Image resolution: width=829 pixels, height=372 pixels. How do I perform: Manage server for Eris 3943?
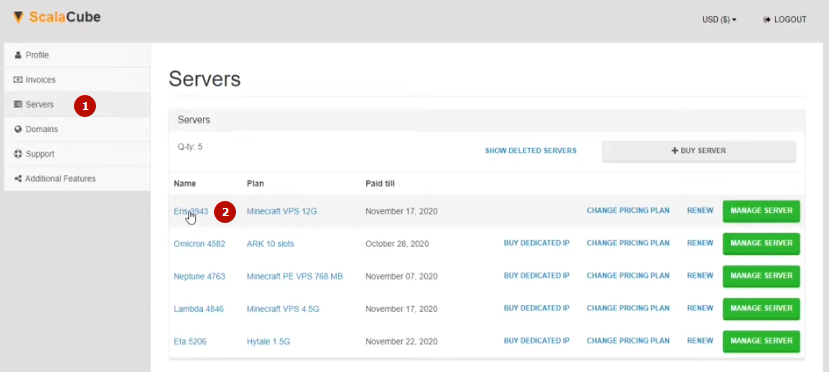[761, 211]
